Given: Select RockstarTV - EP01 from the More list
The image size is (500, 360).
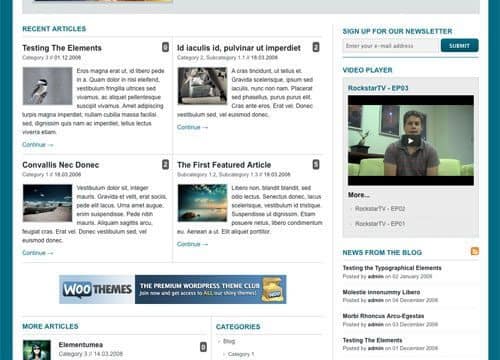Looking at the screenshot, I should (380, 224).
